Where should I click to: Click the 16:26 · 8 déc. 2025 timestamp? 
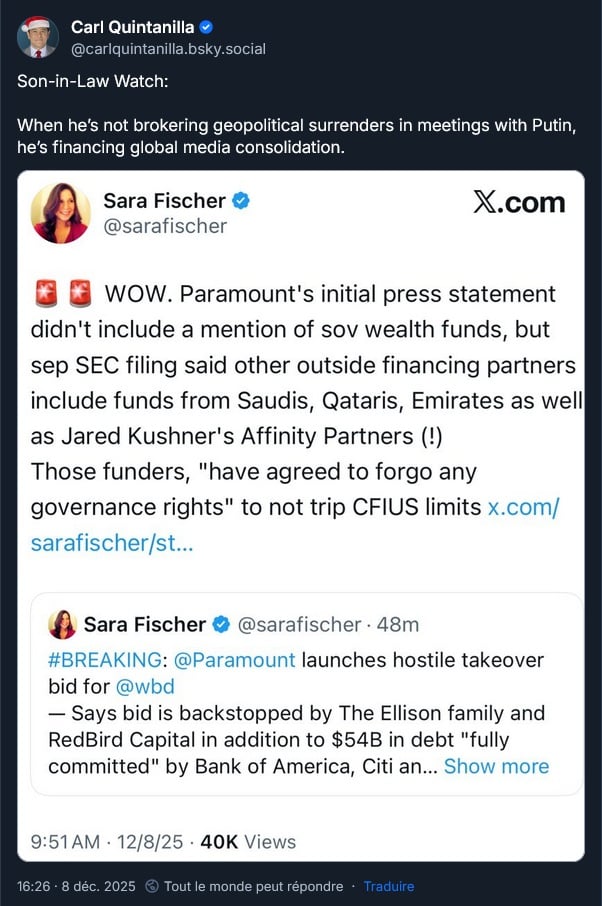click(76, 886)
